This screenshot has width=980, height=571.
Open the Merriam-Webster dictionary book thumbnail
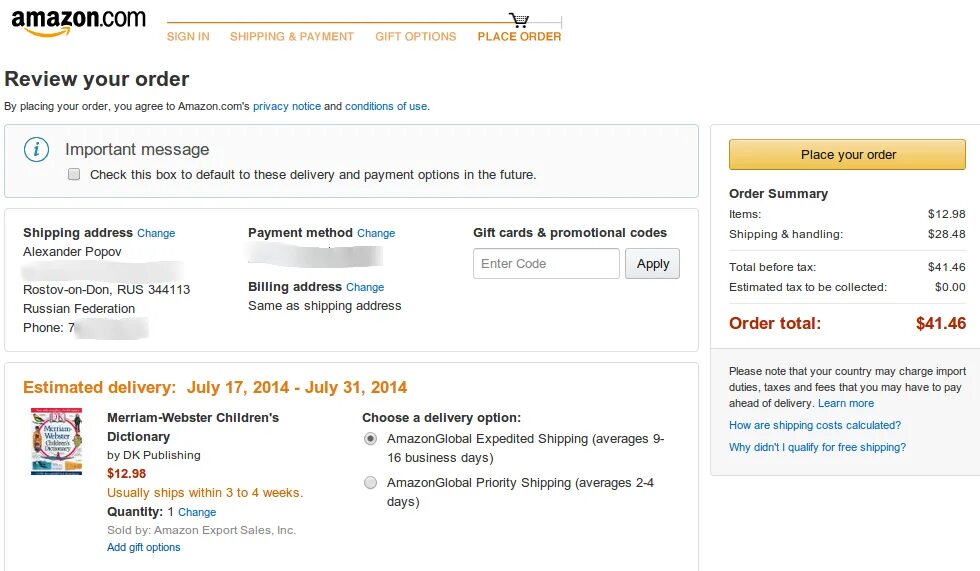click(57, 442)
